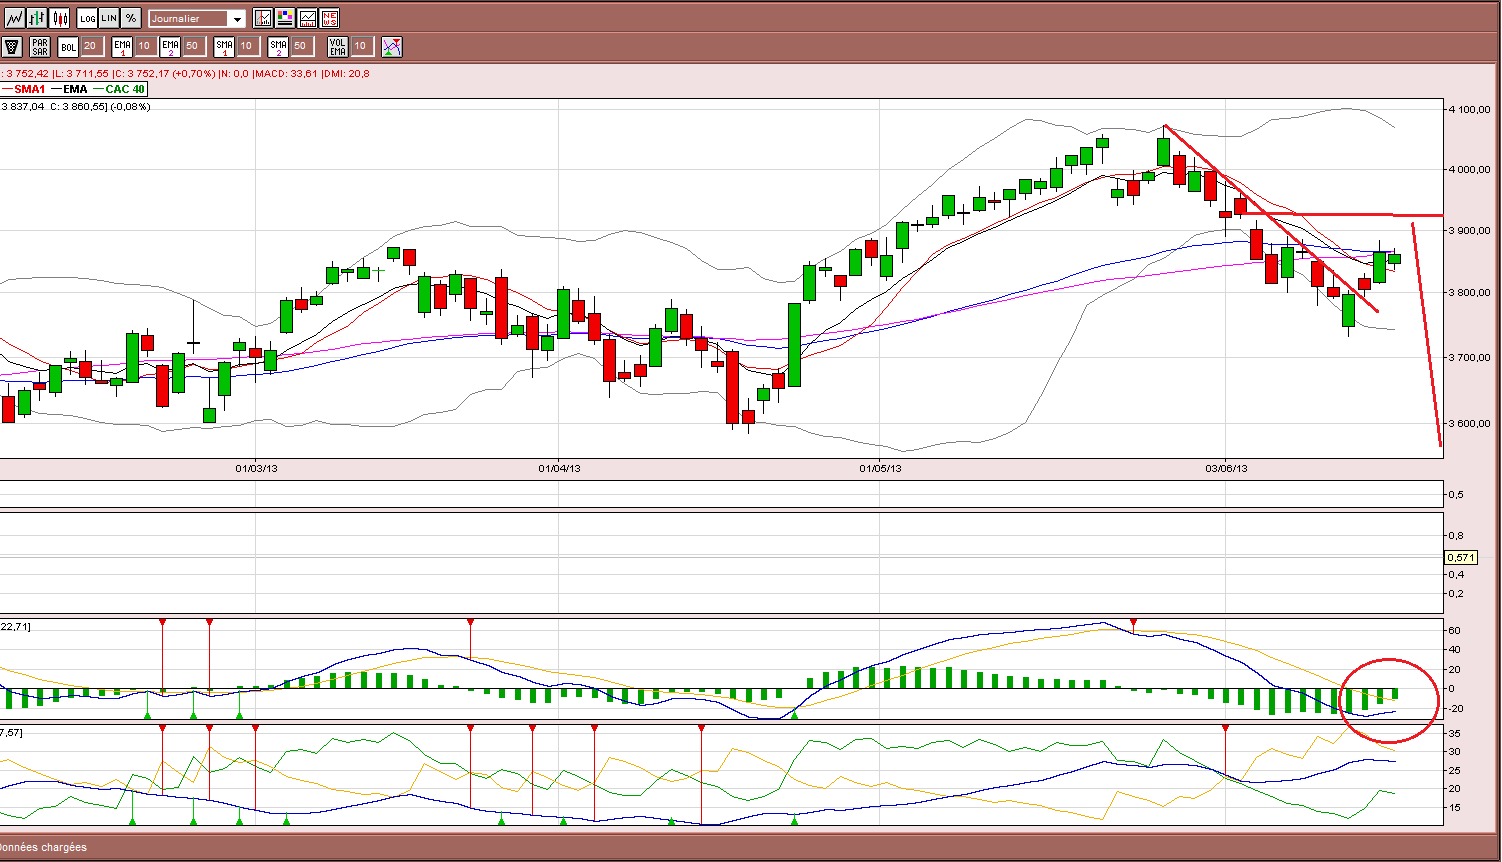
Task: Click the SMA1 legend label
Action: pyautogui.click(x=29, y=89)
